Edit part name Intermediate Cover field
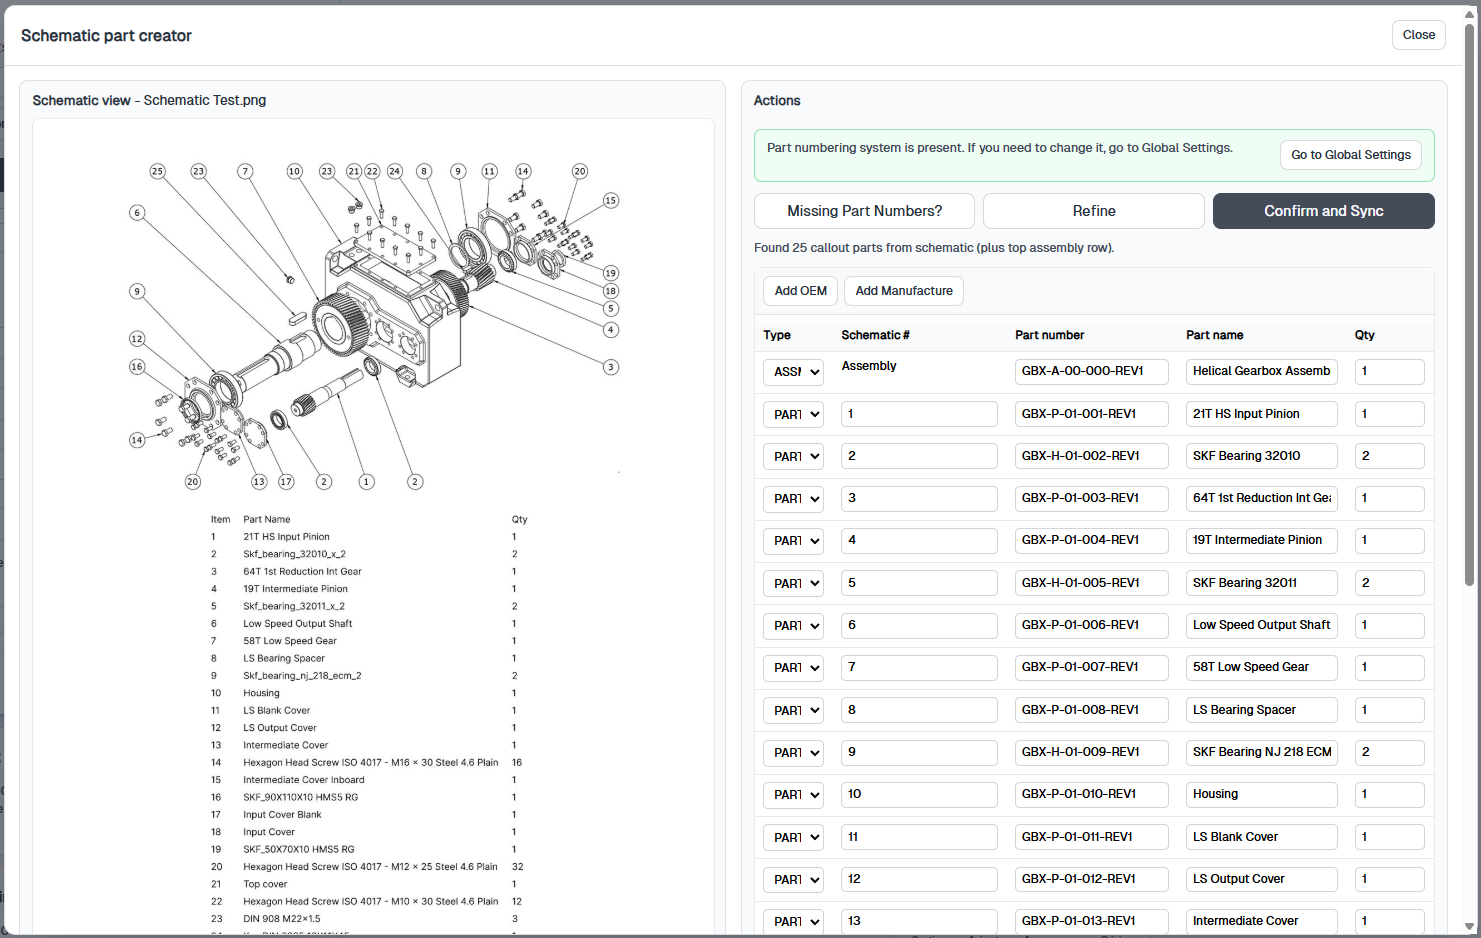Viewport: 1481px width, 938px height. point(1261,921)
